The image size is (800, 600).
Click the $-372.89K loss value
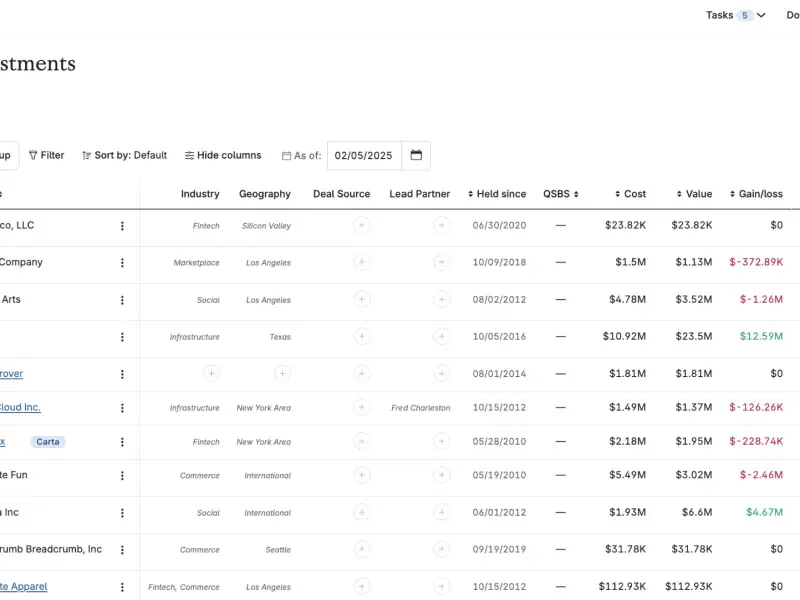pos(756,262)
